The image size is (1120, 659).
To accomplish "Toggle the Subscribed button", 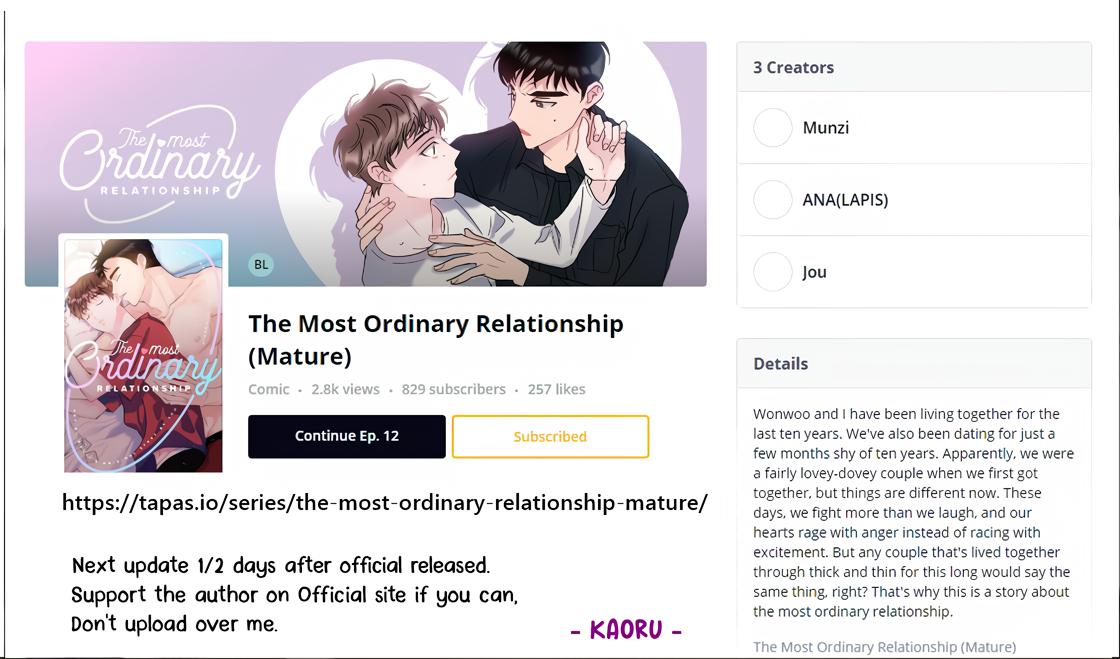I will [550, 437].
